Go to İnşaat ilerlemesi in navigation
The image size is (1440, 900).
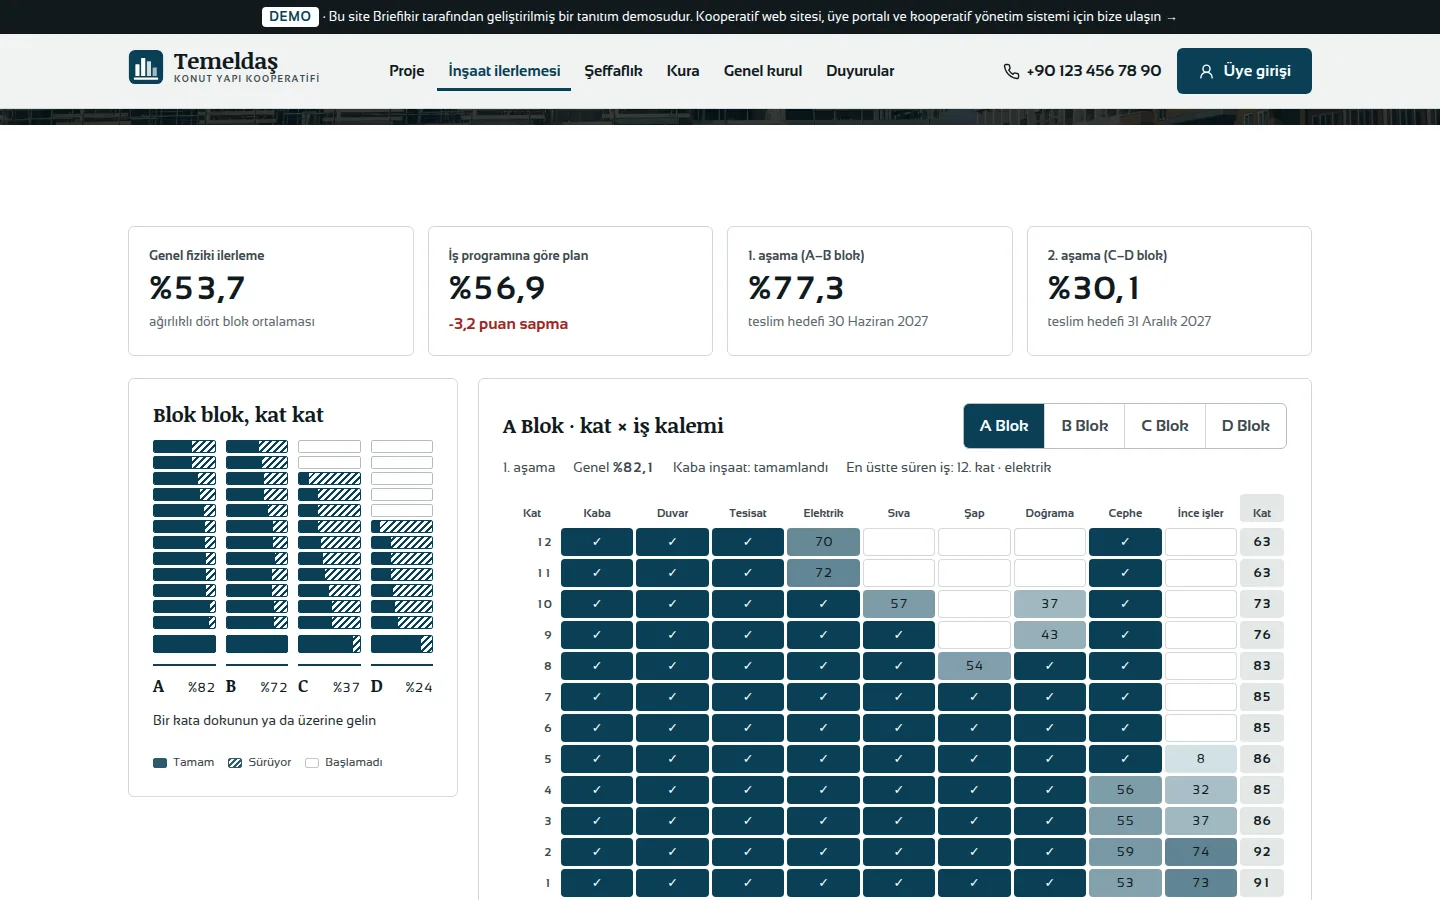tap(504, 71)
